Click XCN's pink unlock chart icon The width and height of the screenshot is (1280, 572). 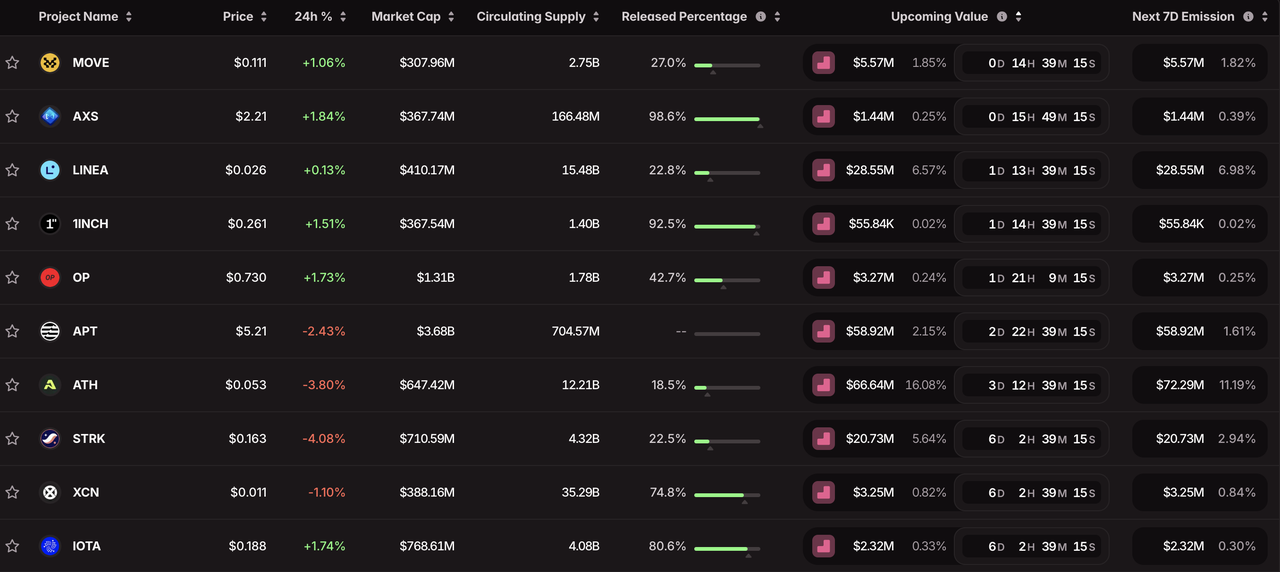click(x=823, y=492)
